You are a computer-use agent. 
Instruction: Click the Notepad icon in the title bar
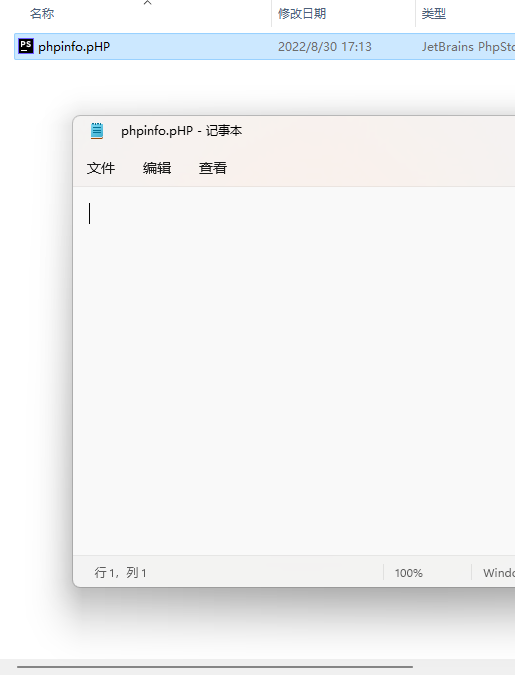(97, 131)
